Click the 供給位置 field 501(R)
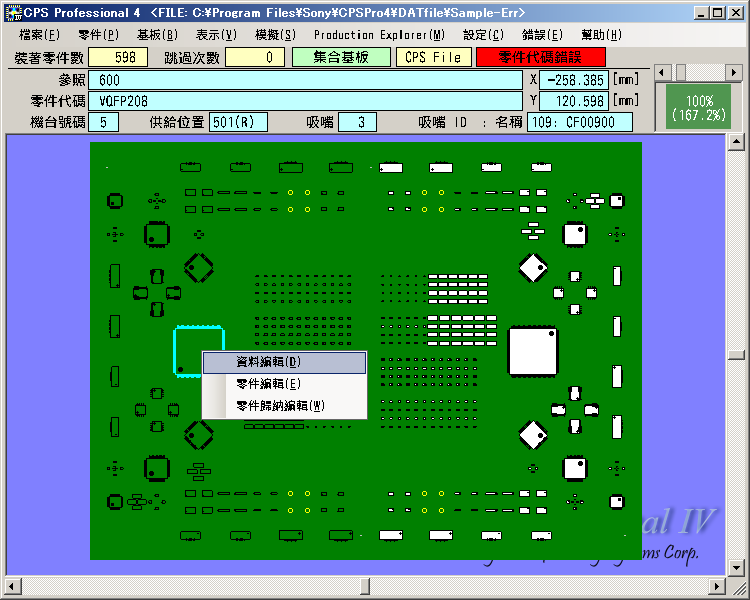This screenshot has width=750, height=600. pos(238,122)
